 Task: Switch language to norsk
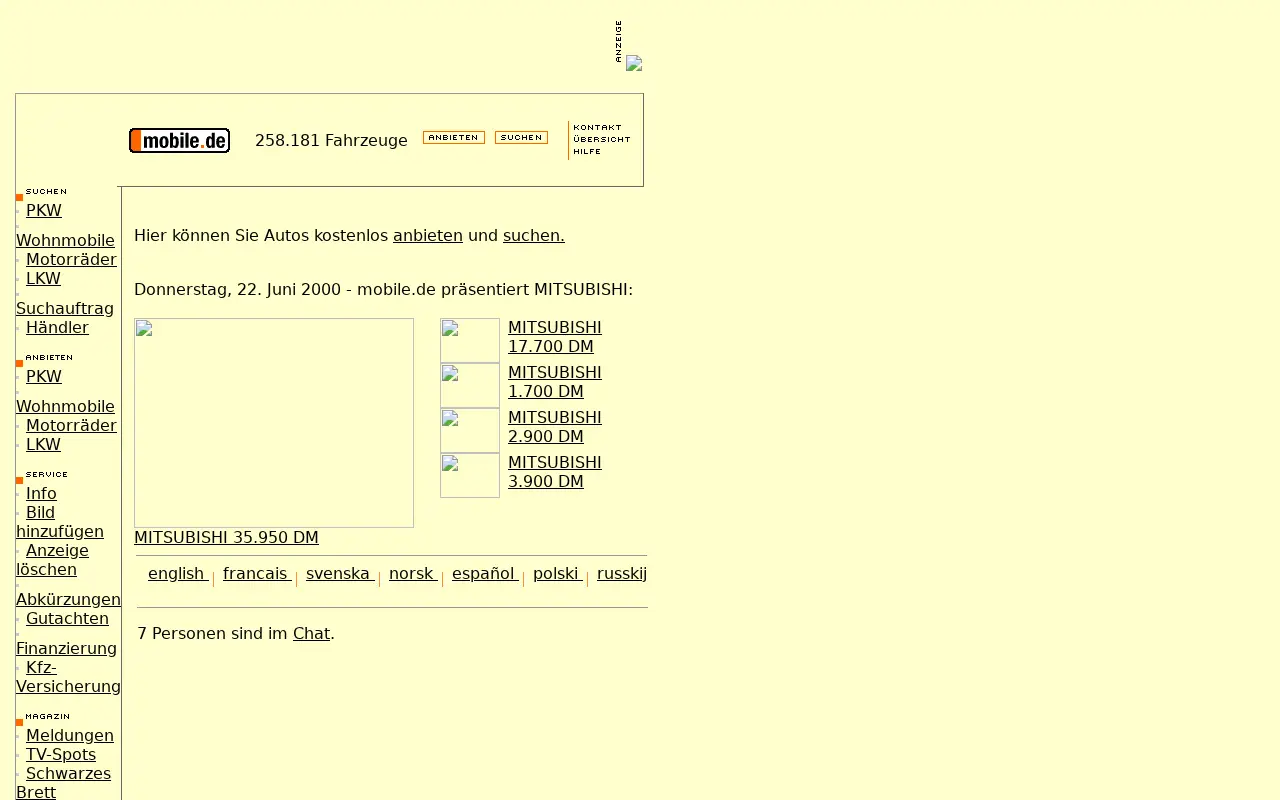(413, 574)
